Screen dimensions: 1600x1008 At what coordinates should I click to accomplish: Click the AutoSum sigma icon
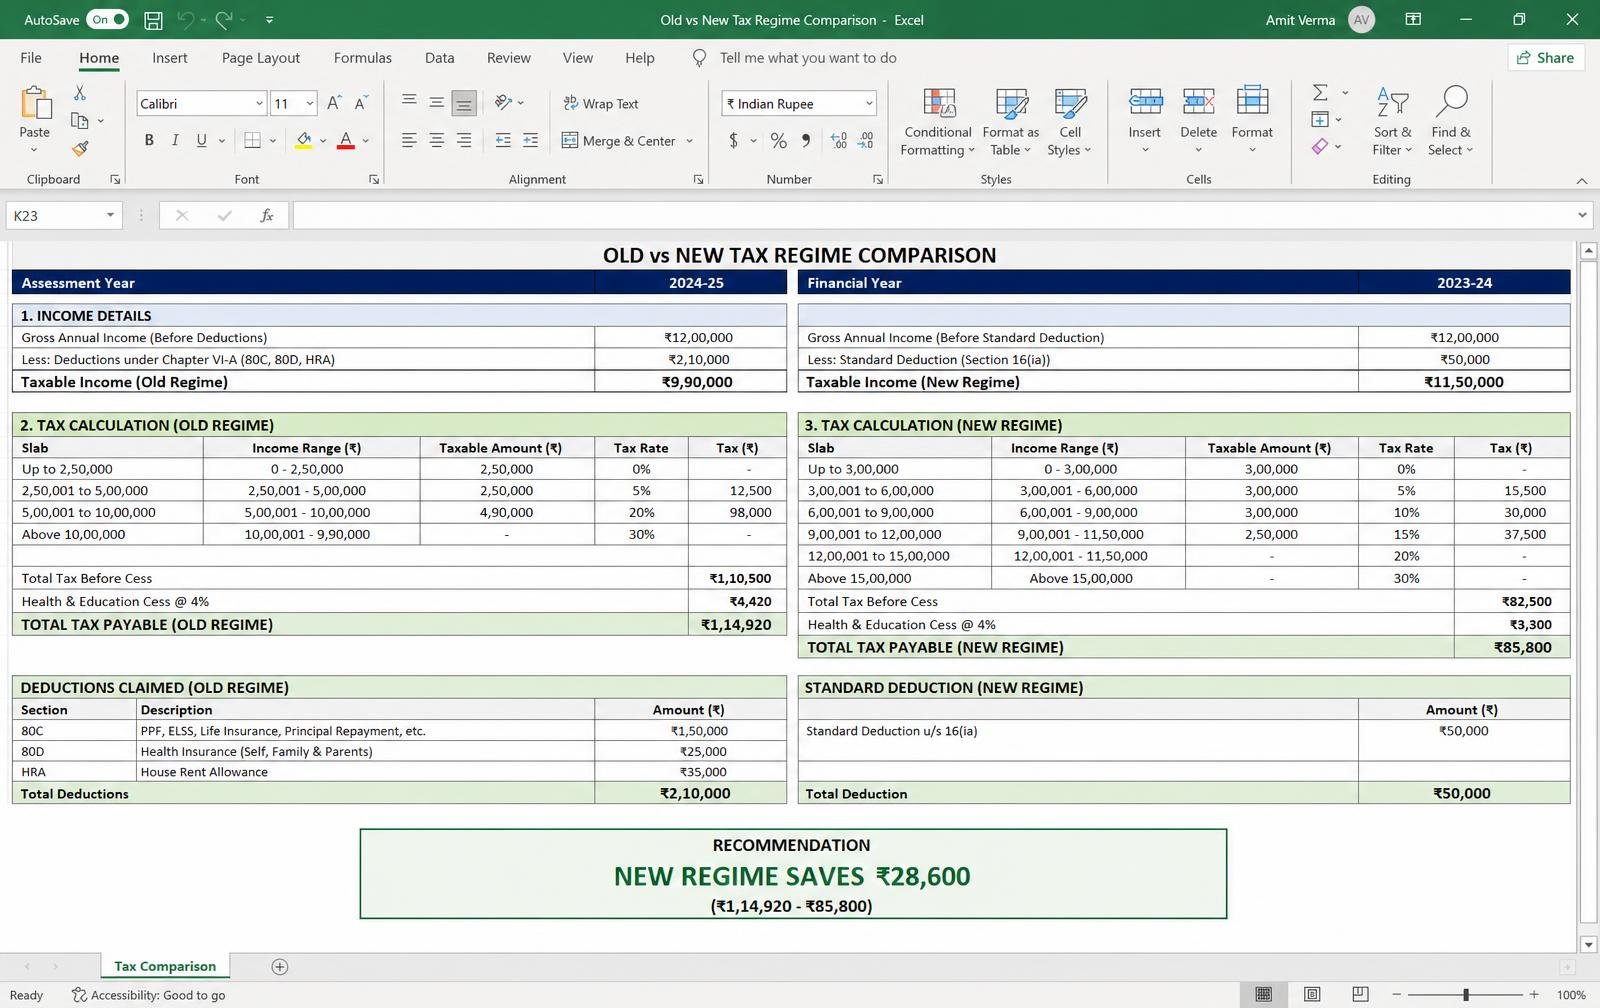pyautogui.click(x=1320, y=93)
